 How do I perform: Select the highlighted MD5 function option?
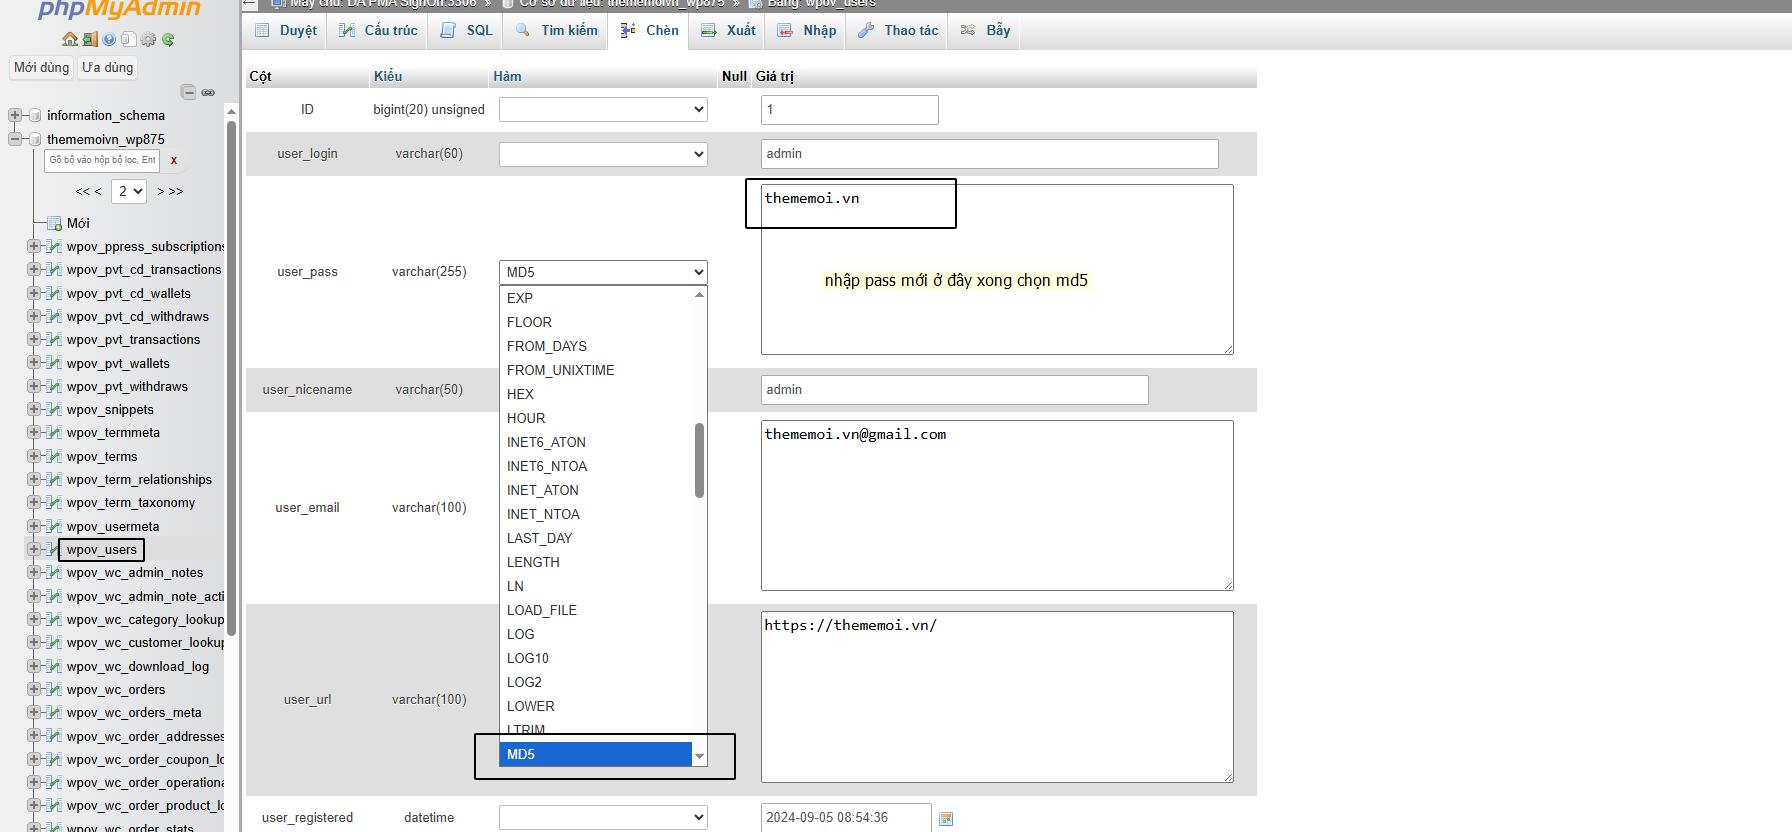(596, 754)
